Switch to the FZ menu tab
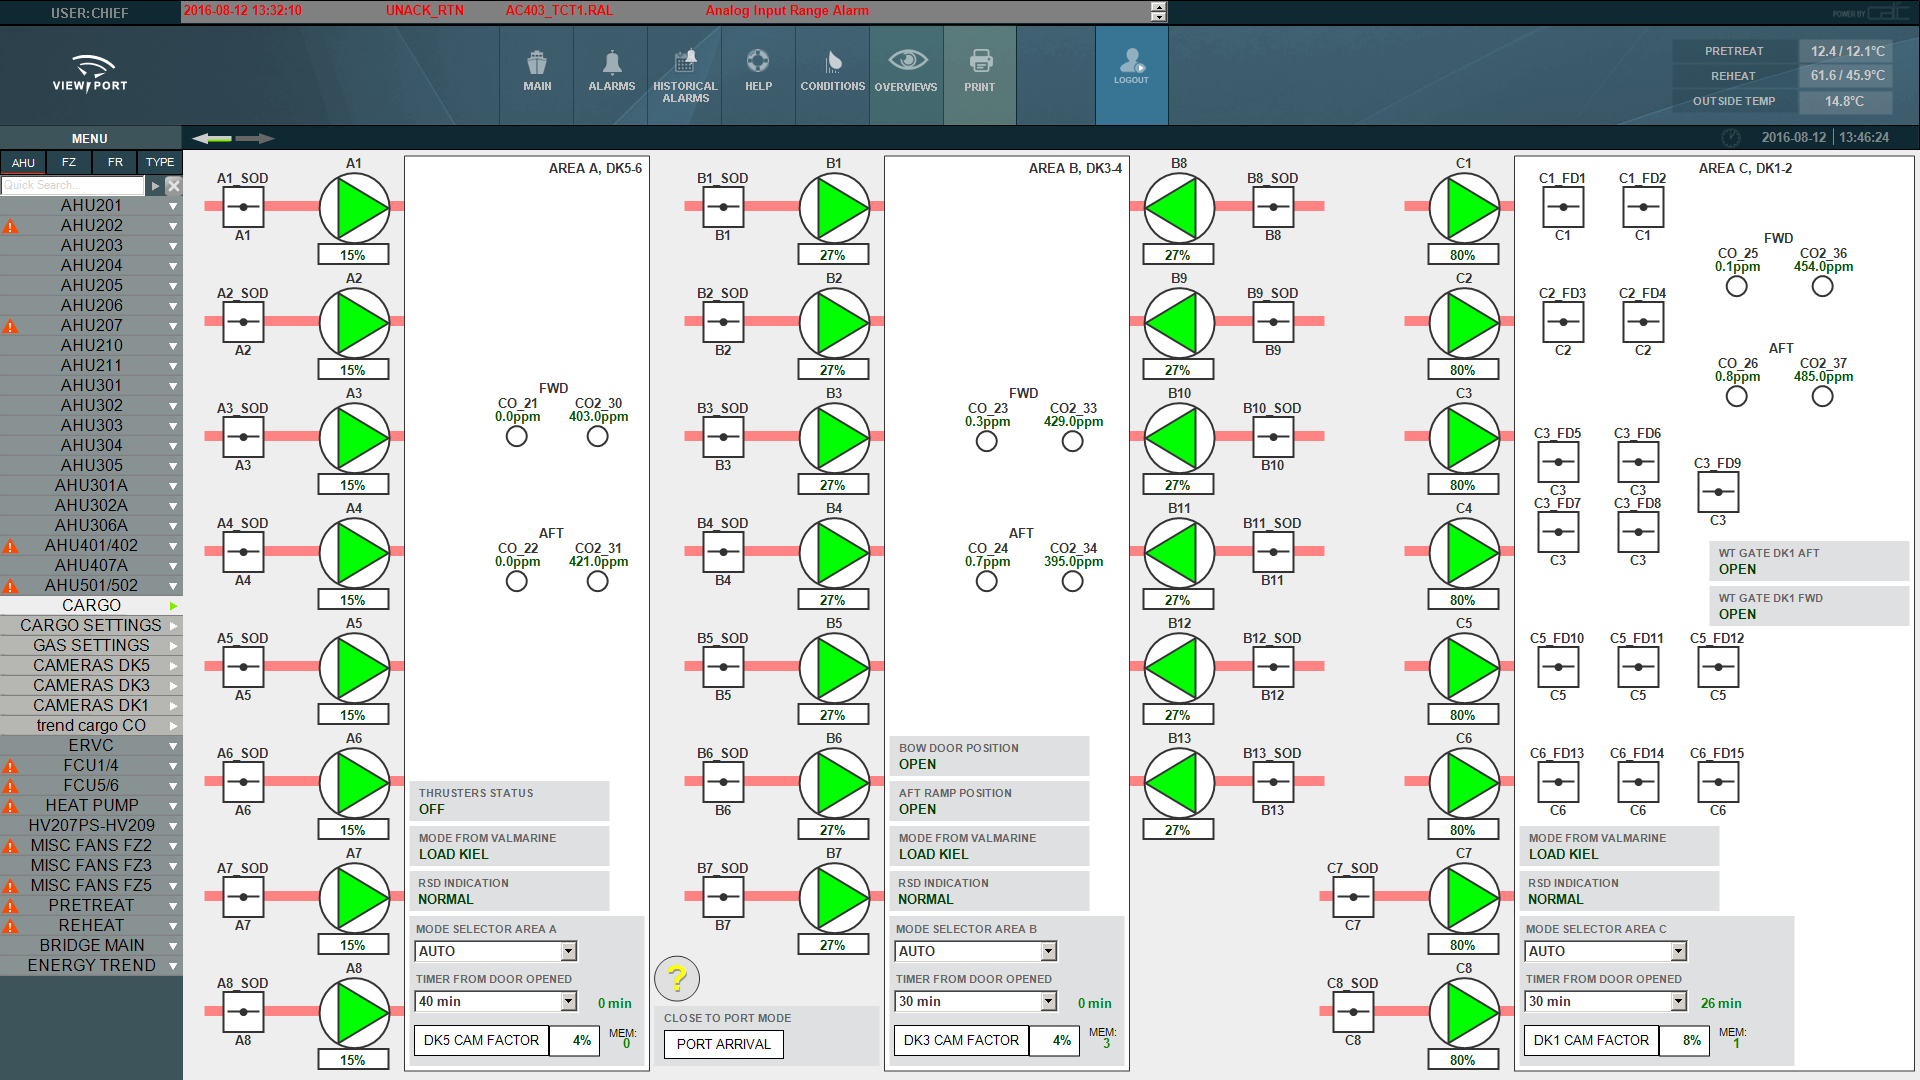Image resolution: width=1920 pixels, height=1080 pixels. pos(69,162)
